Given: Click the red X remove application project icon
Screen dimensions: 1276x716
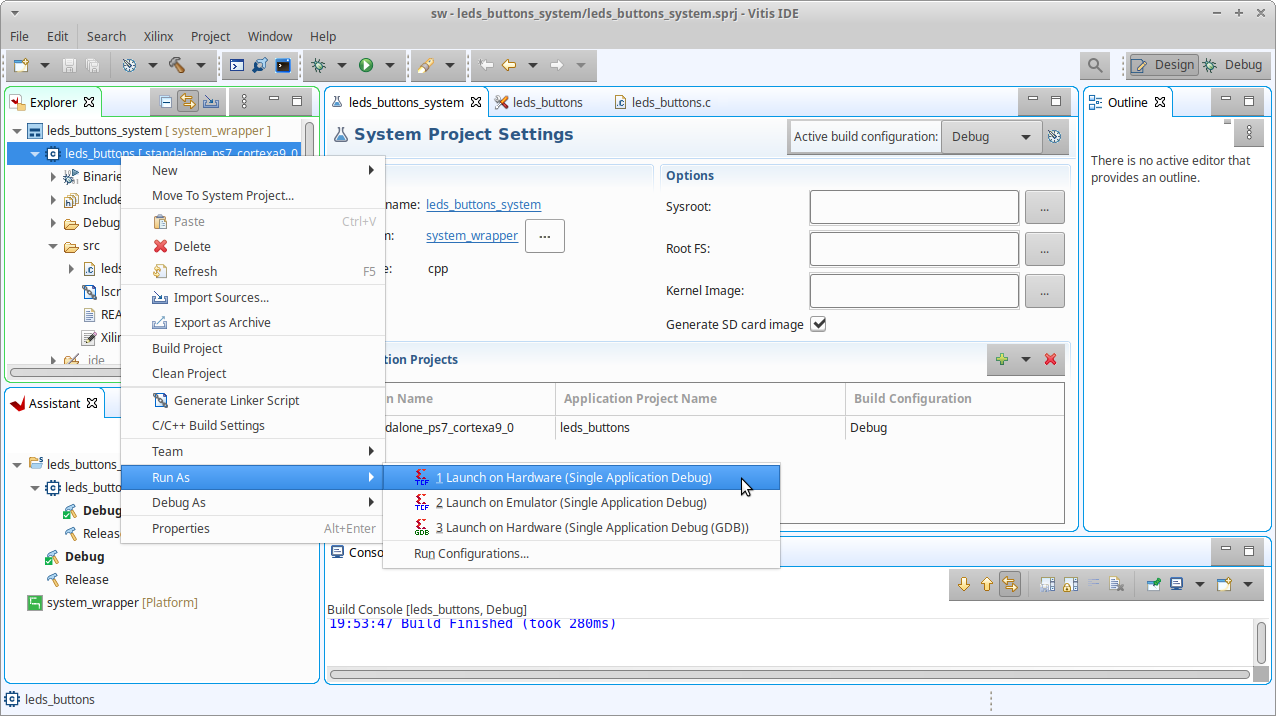Looking at the screenshot, I should 1050,360.
